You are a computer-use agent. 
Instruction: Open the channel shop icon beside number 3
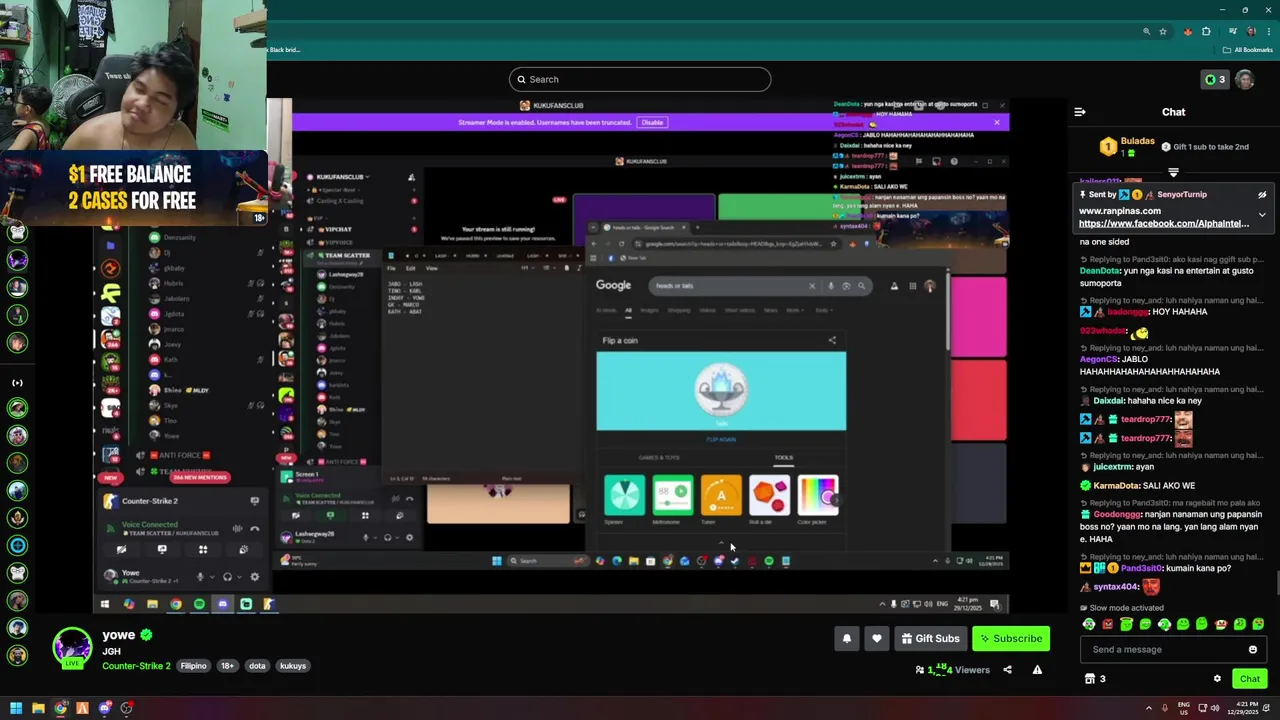pyautogui.click(x=1090, y=679)
